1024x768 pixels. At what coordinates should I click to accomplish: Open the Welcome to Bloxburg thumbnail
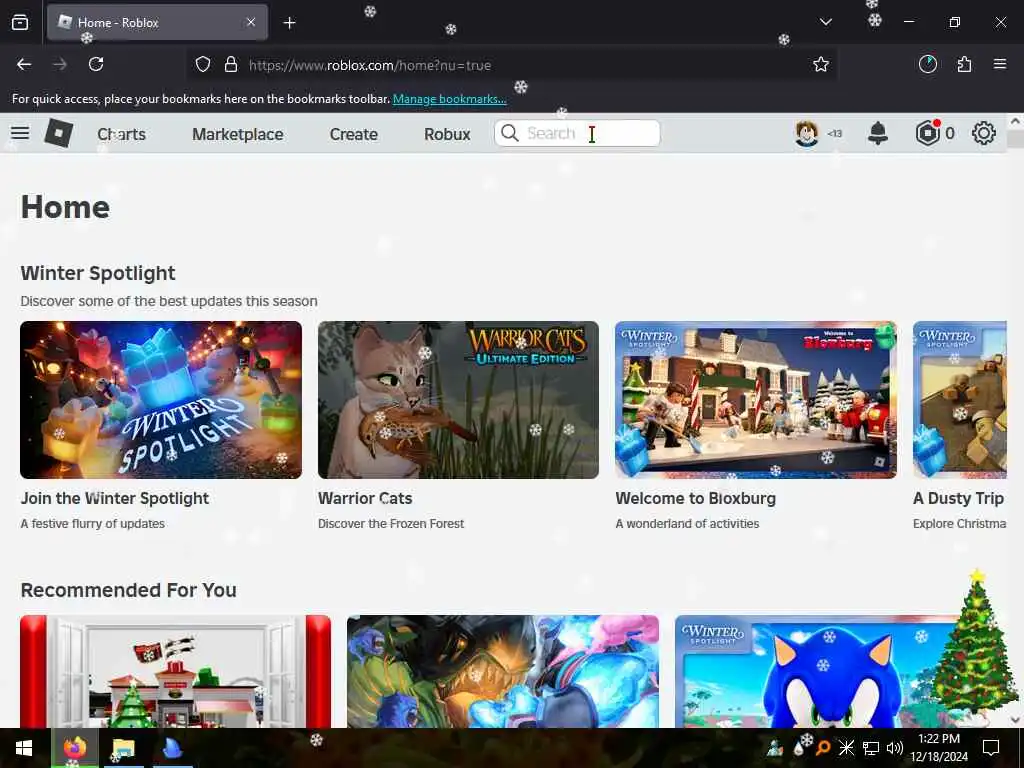pyautogui.click(x=756, y=400)
